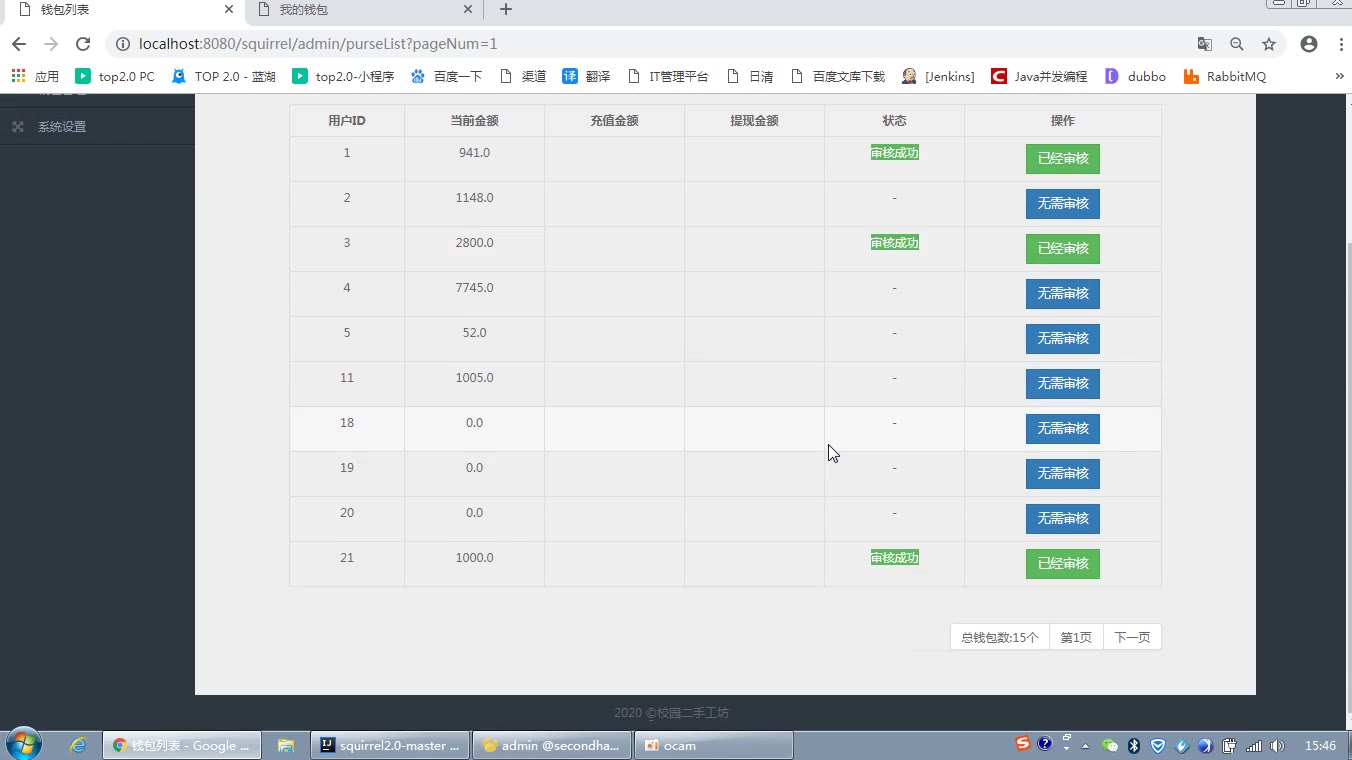Open Java并发编程 bookmark
This screenshot has height=760, width=1352.
(1039, 76)
